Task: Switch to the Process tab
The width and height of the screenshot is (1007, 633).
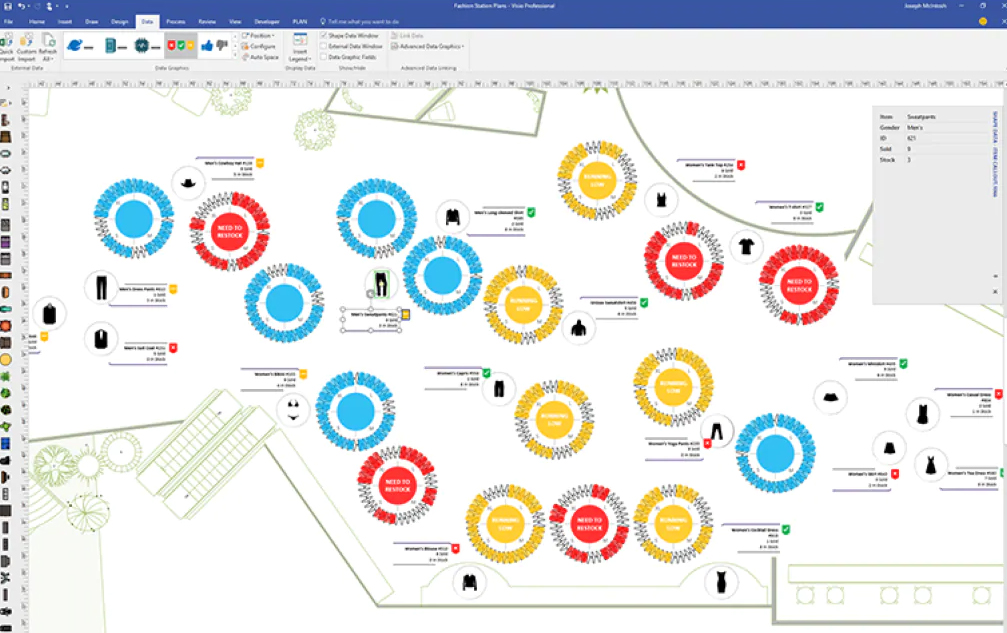Action: click(175, 21)
